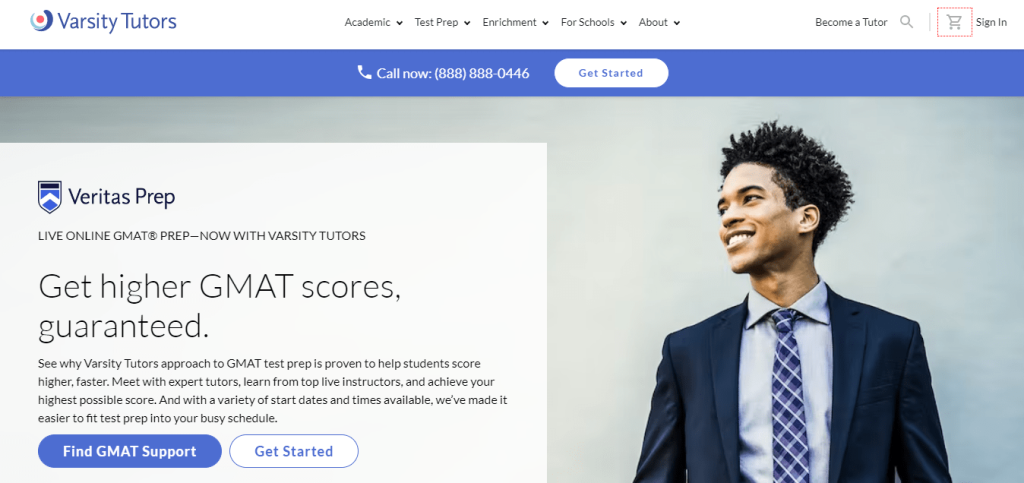Click the Find GMAT Support button

[x=130, y=451]
